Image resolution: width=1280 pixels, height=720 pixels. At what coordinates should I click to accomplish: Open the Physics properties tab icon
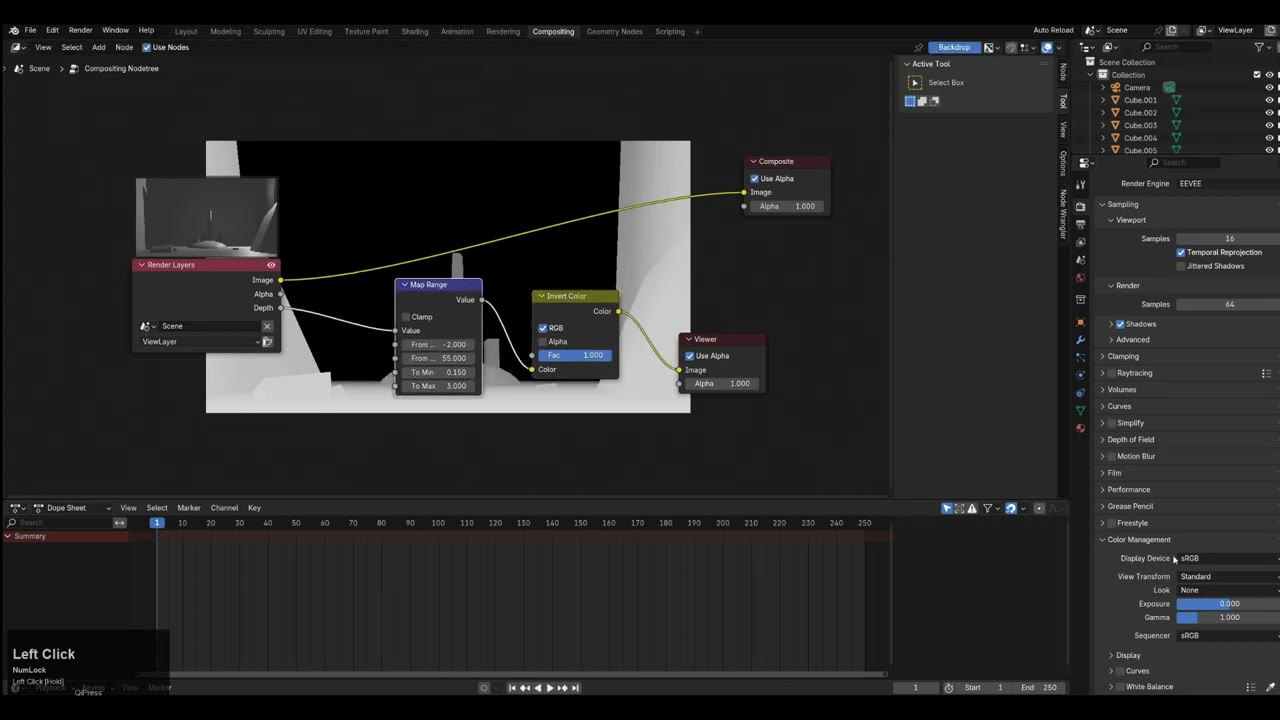click(x=1080, y=375)
